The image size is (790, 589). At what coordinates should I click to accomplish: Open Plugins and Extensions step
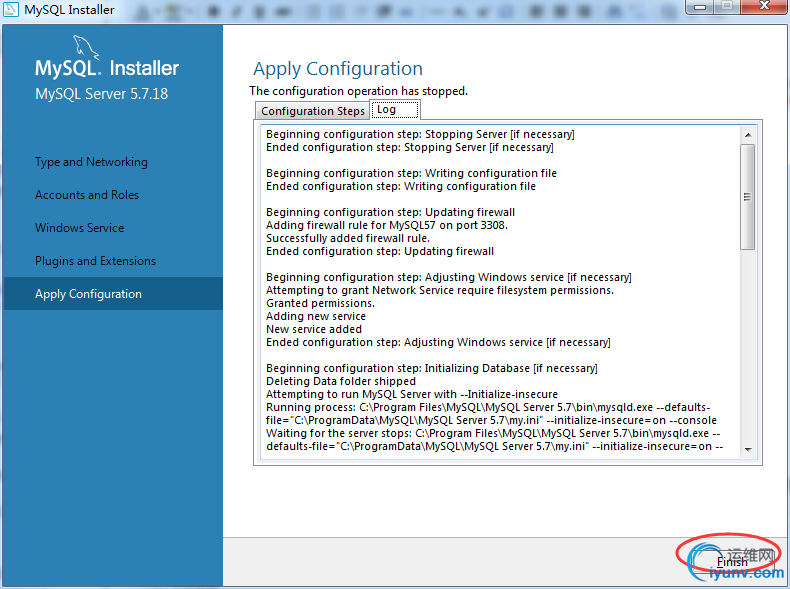(x=95, y=261)
